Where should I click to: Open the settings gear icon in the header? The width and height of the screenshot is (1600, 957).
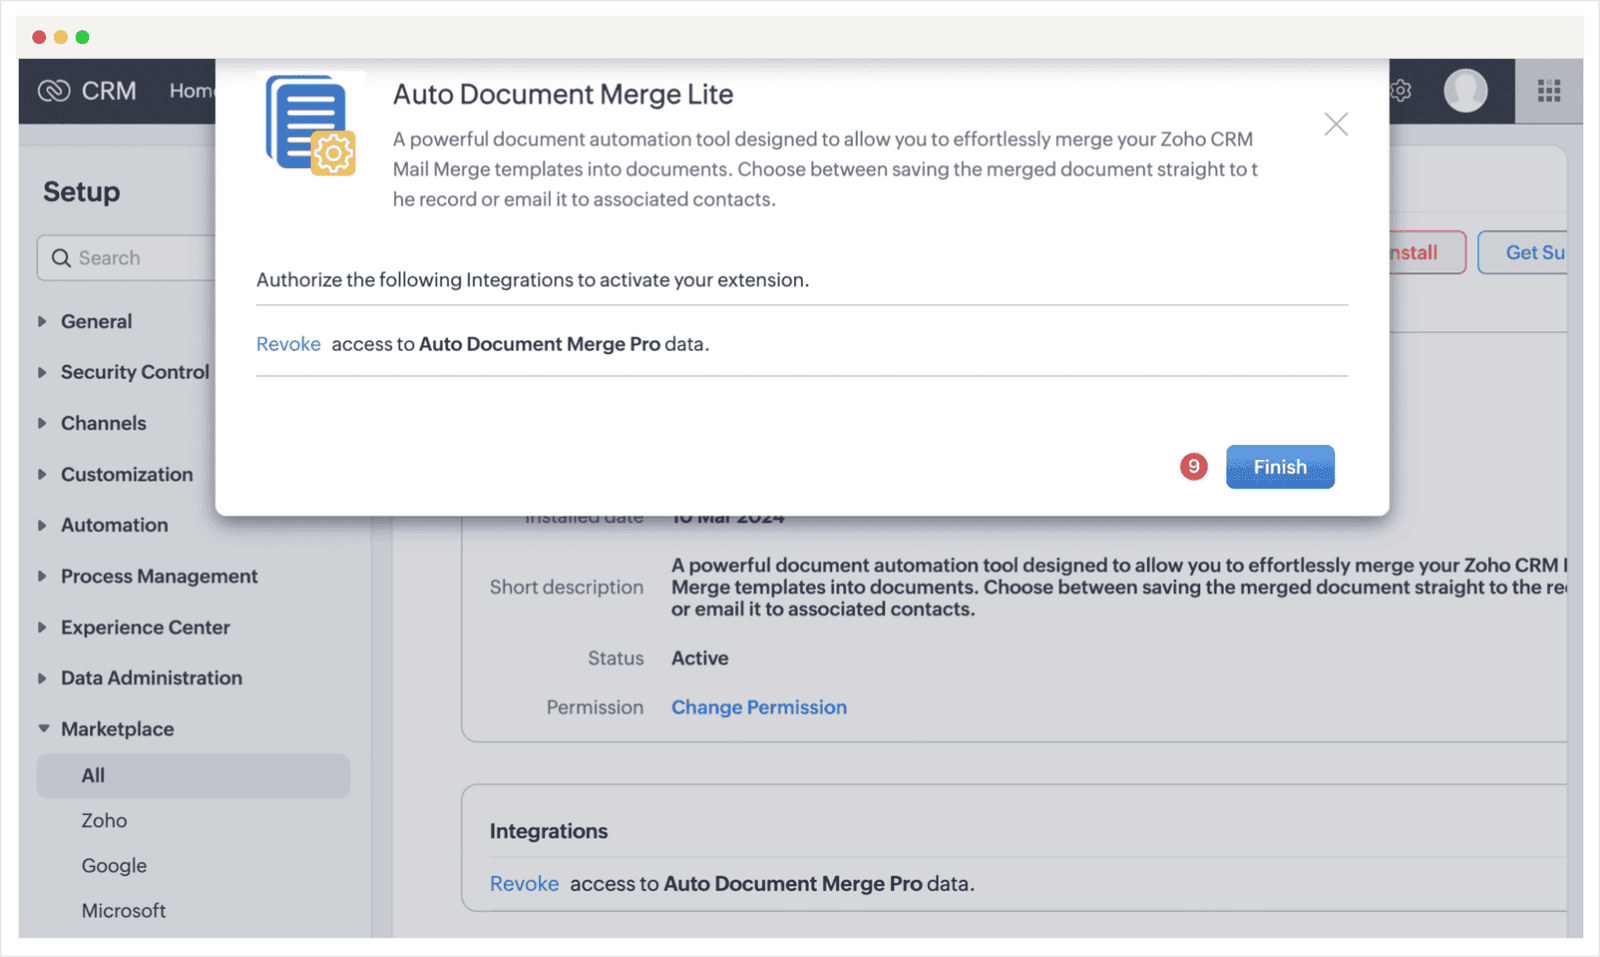pyautogui.click(x=1401, y=91)
